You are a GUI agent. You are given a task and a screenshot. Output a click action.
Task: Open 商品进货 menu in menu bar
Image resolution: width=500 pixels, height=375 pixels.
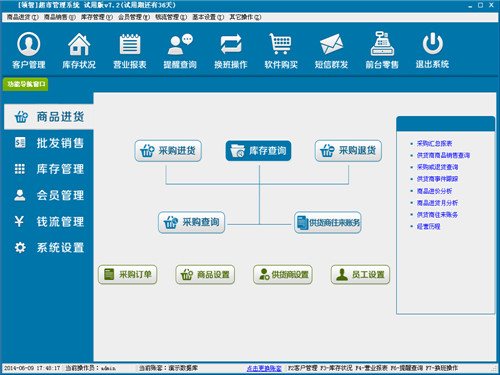click(x=23, y=17)
